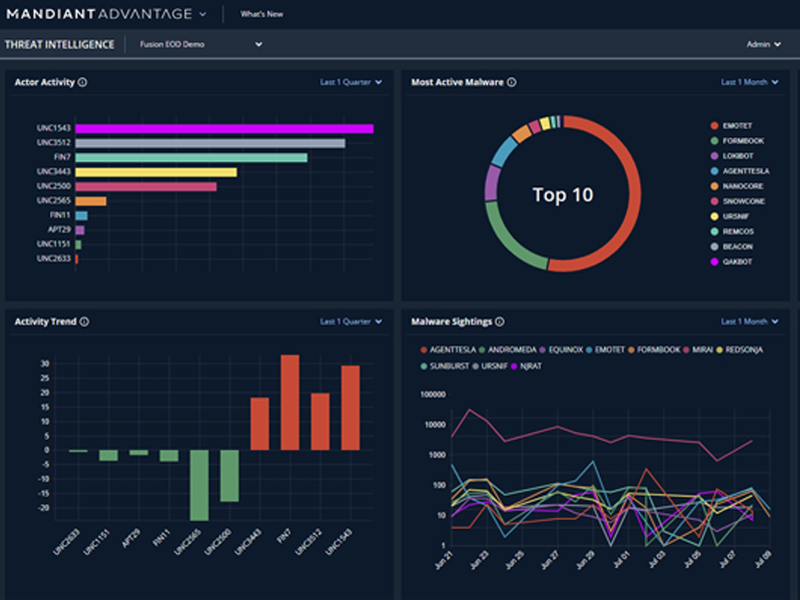The height and width of the screenshot is (600, 800).
Task: Click the Activity Trend info icon
Action: (x=84, y=321)
